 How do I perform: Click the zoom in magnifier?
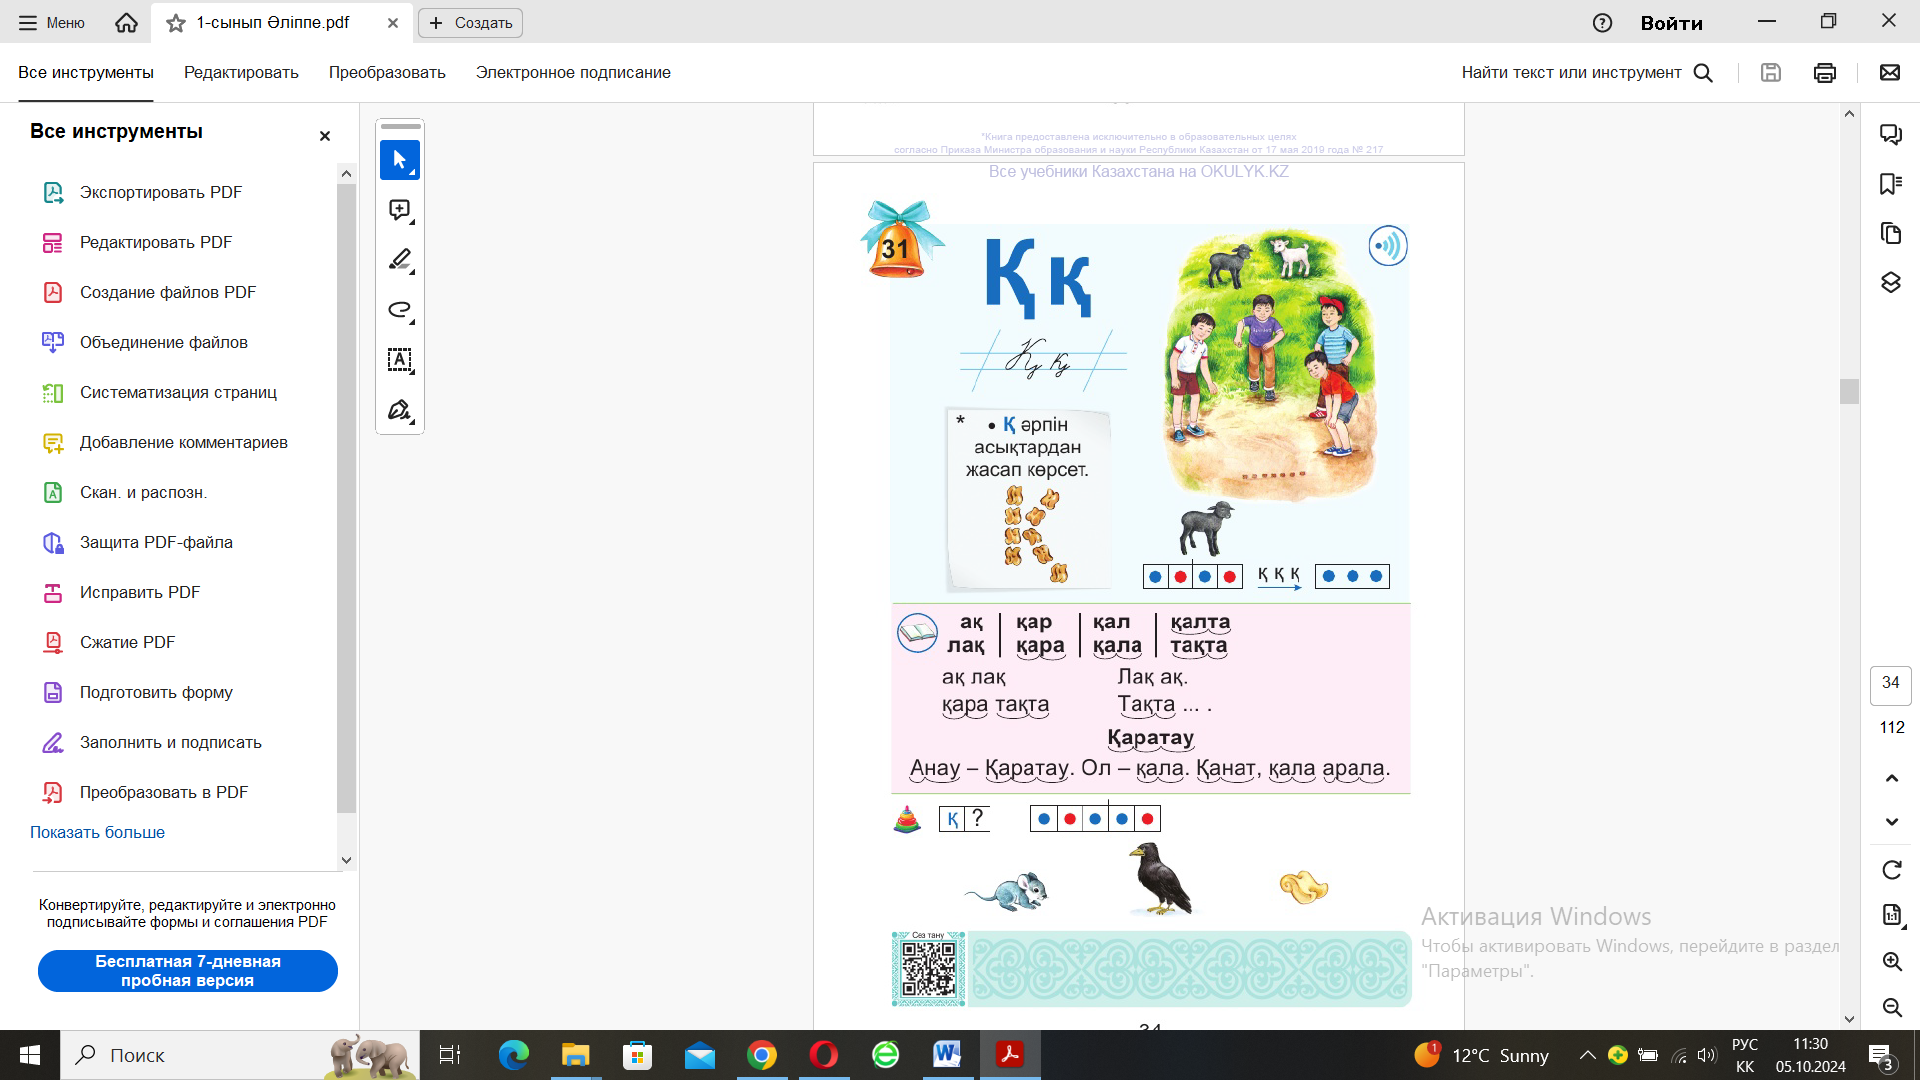(1891, 961)
